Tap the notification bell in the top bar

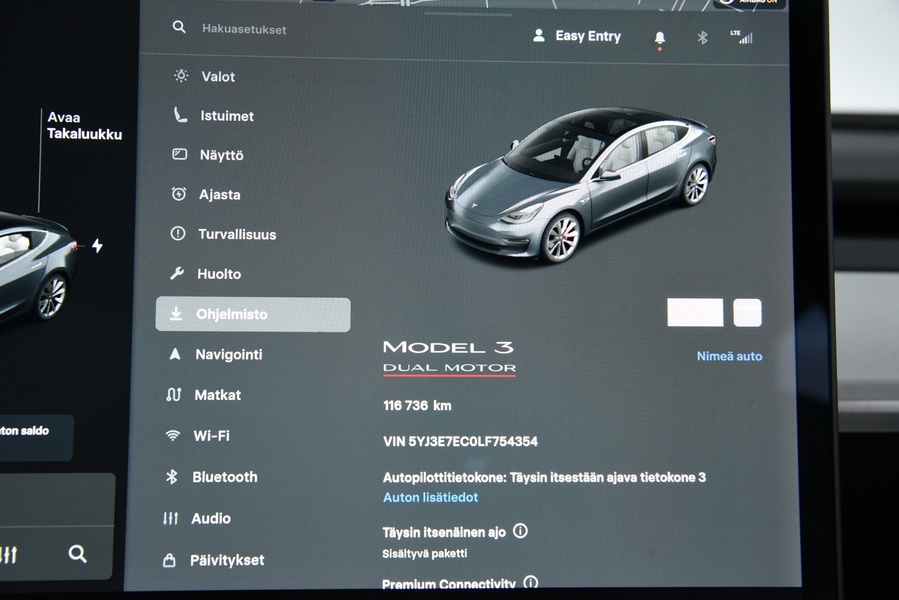coord(660,36)
